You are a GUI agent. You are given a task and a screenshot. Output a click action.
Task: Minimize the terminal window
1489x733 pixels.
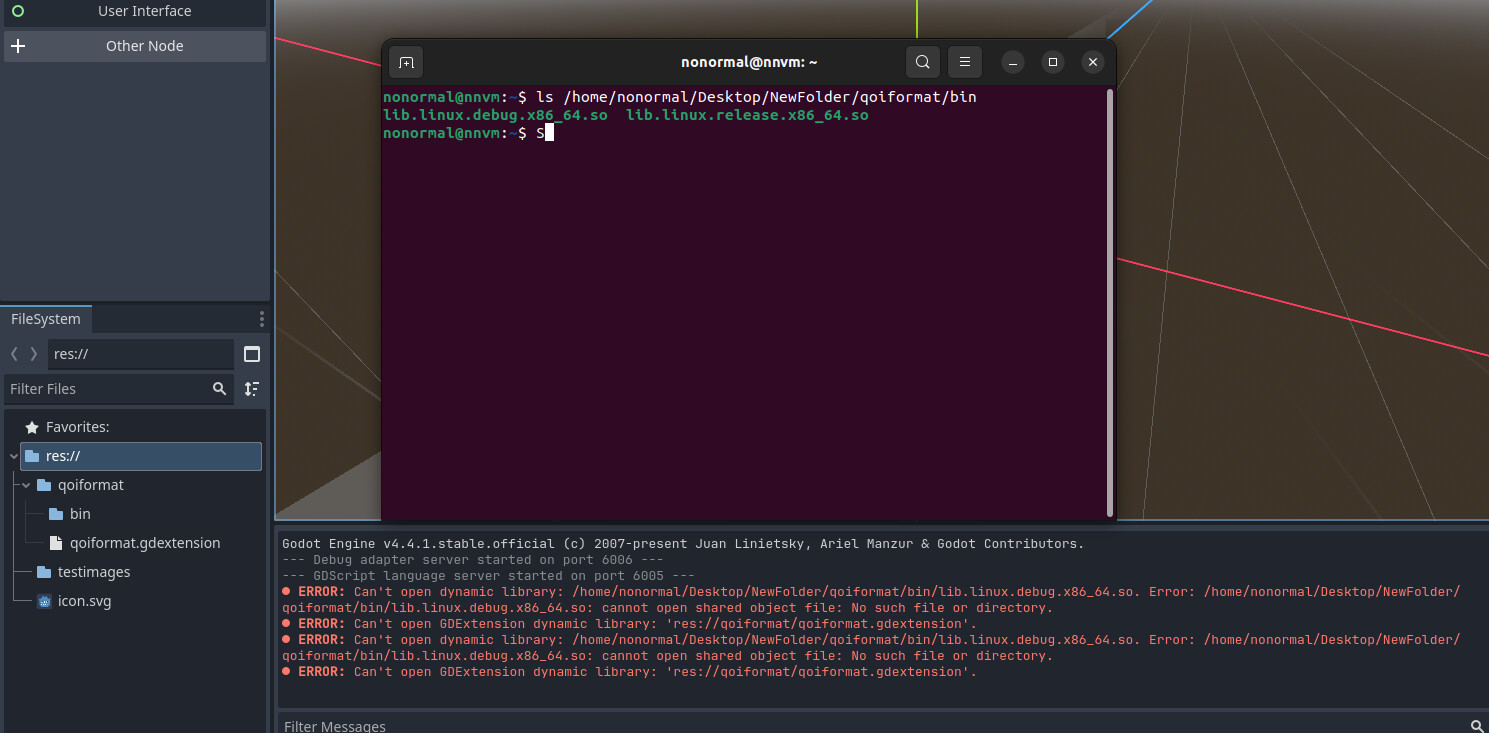click(x=1013, y=62)
